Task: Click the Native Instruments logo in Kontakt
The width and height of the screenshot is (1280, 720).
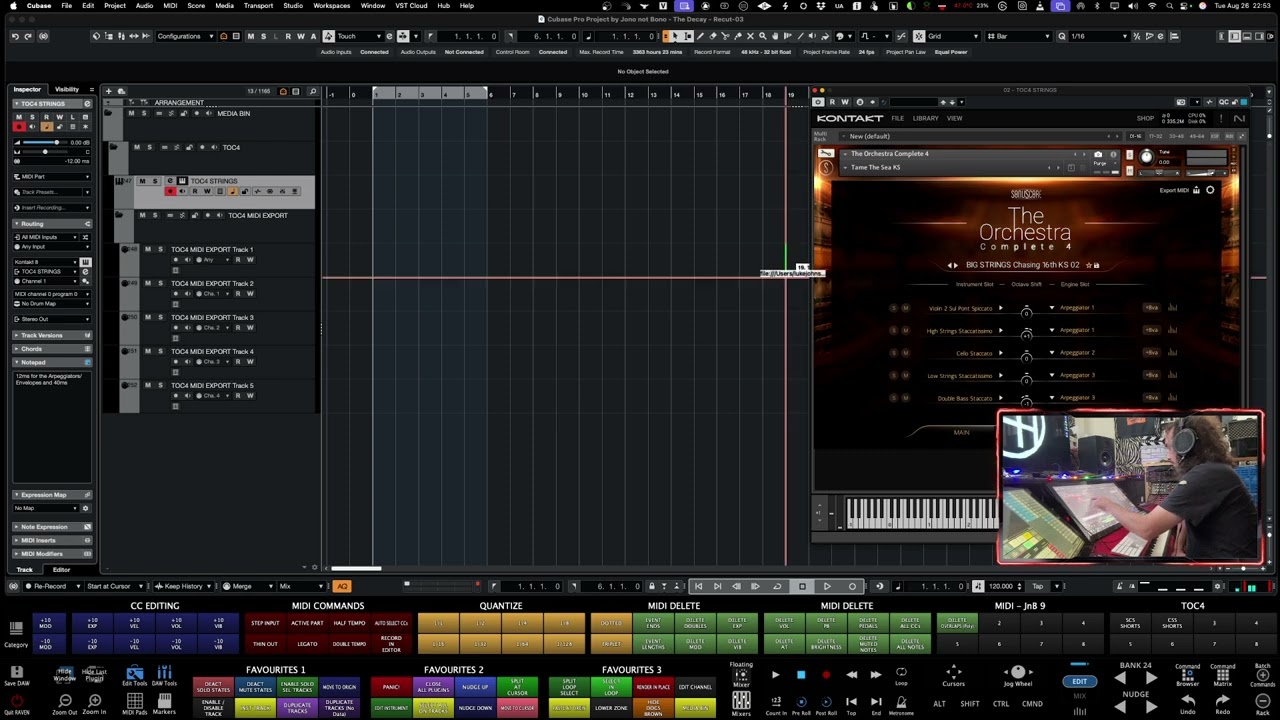Action: pyautogui.click(x=1239, y=118)
